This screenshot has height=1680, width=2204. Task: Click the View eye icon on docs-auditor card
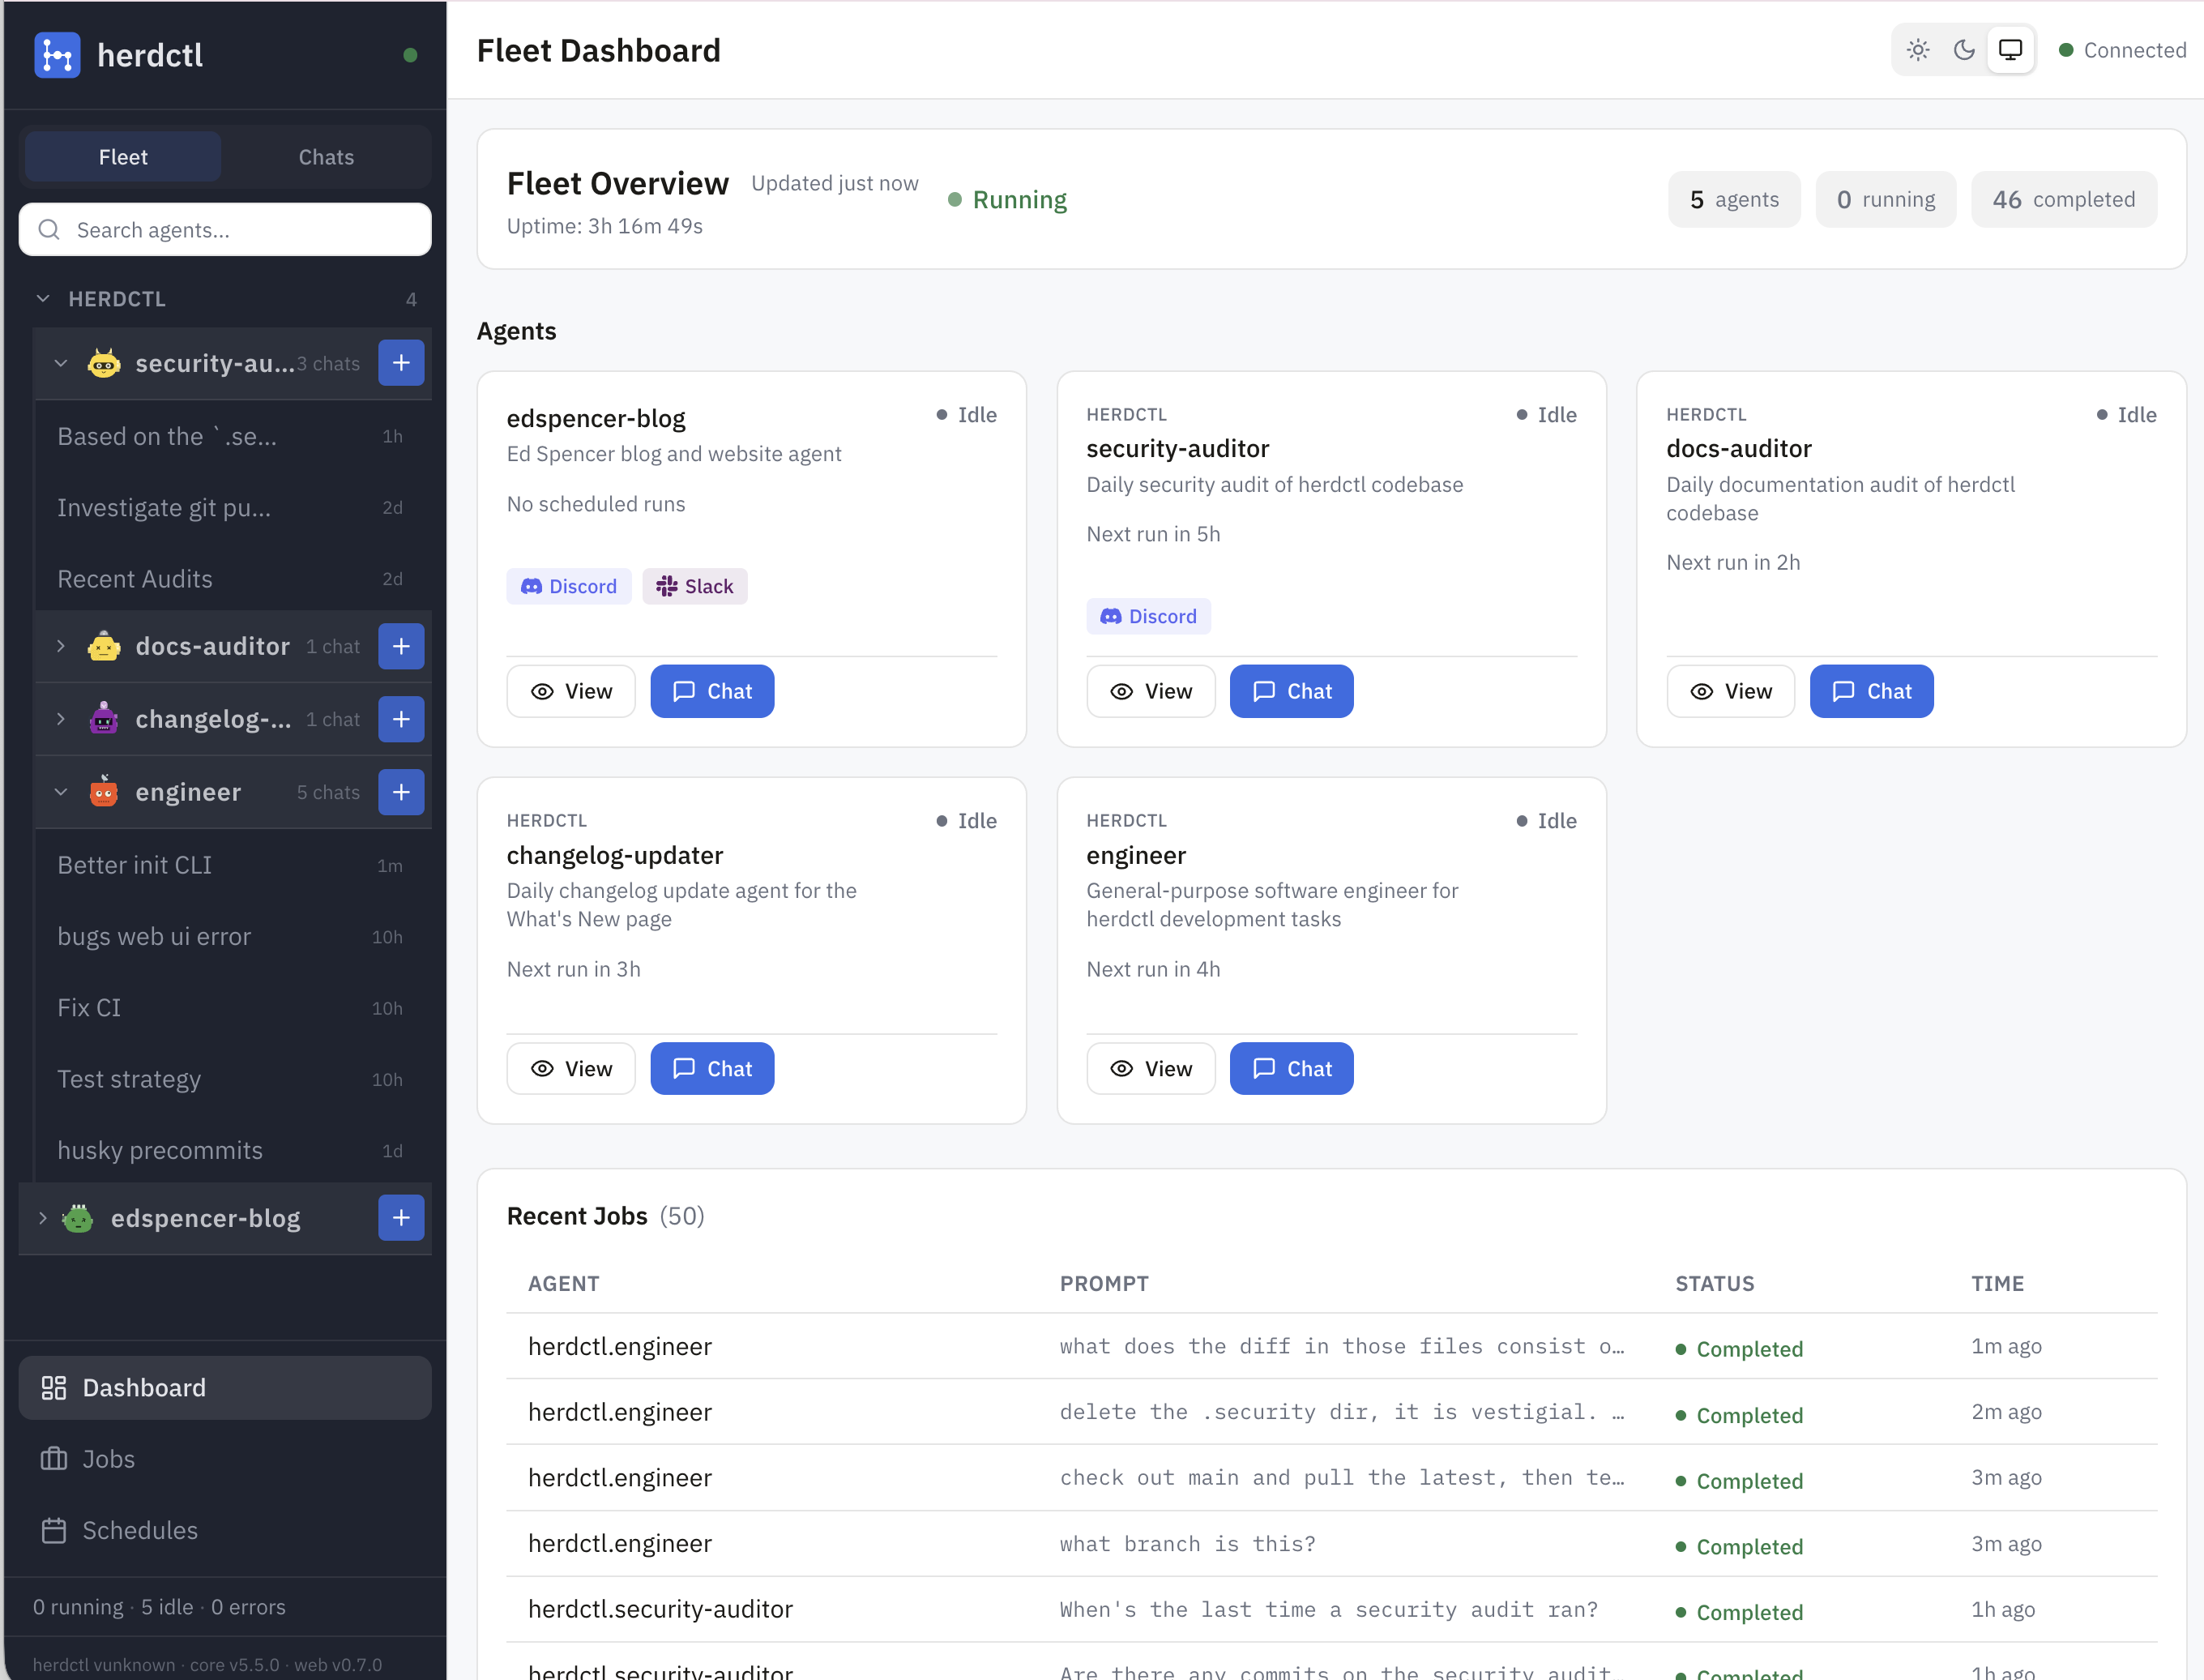coord(1703,691)
